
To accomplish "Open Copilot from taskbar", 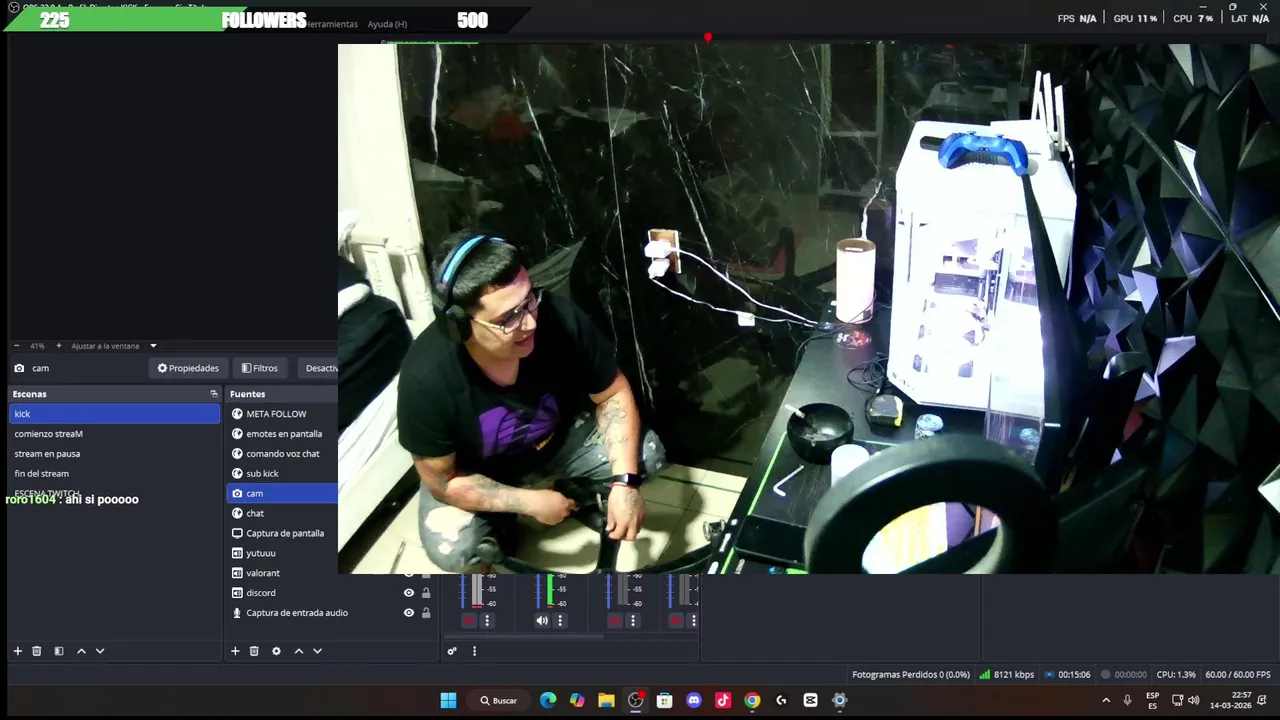I will coord(577,700).
